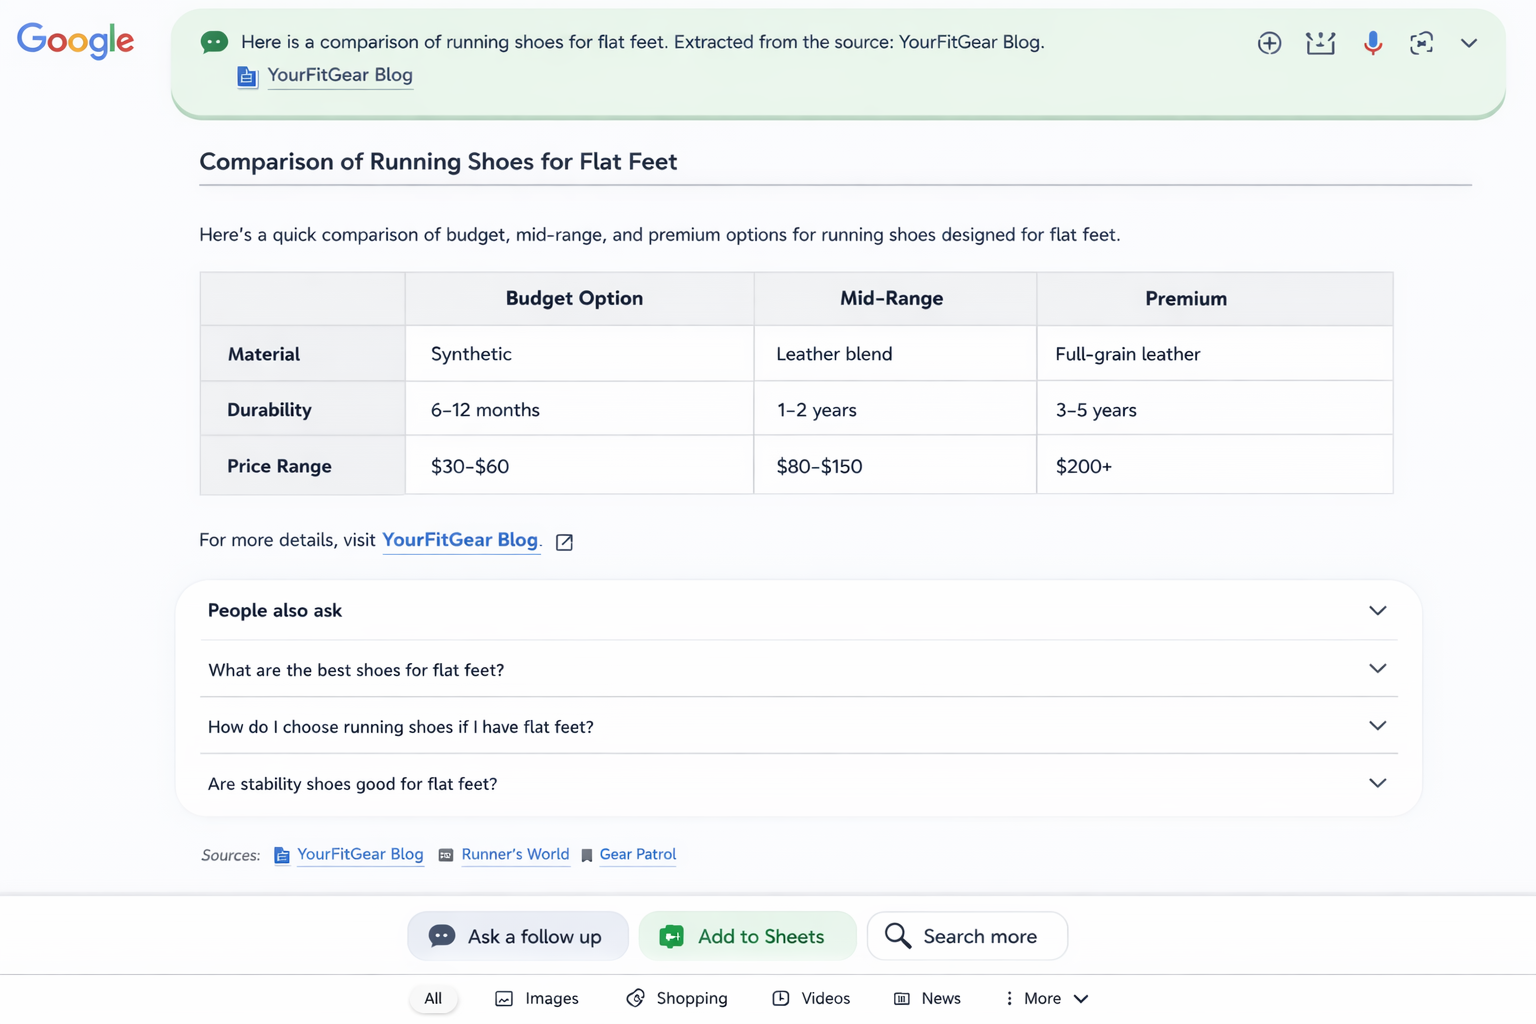This screenshot has width=1536, height=1024.
Task: Click document icon beside YourFitGear Blog in search bar
Action: 247,76
